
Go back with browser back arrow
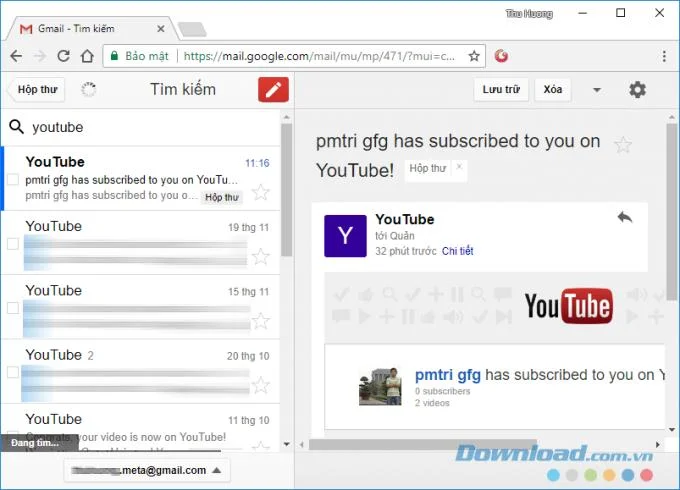click(16, 56)
